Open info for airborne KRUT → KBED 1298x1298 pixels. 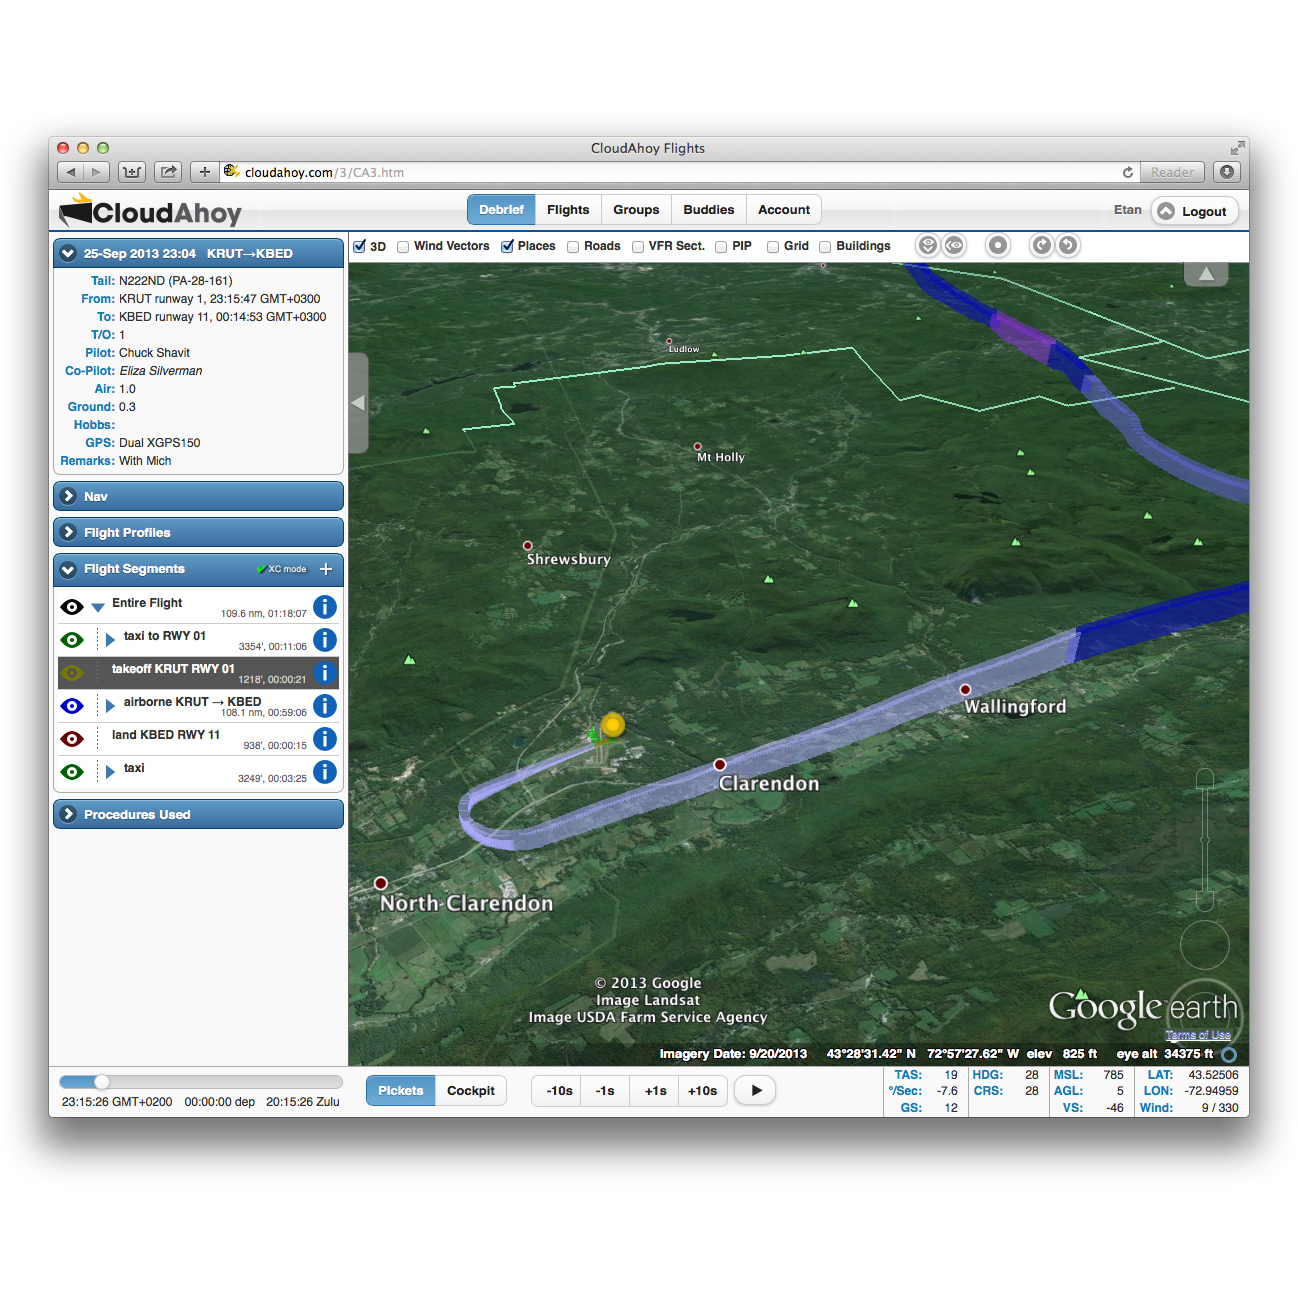pos(325,706)
